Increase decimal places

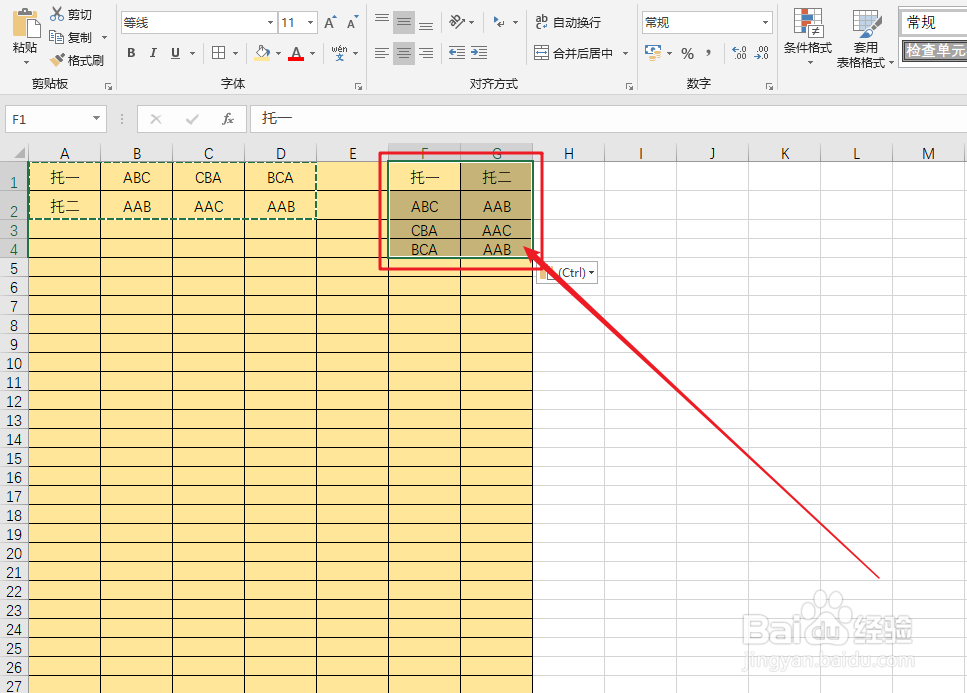(x=739, y=53)
